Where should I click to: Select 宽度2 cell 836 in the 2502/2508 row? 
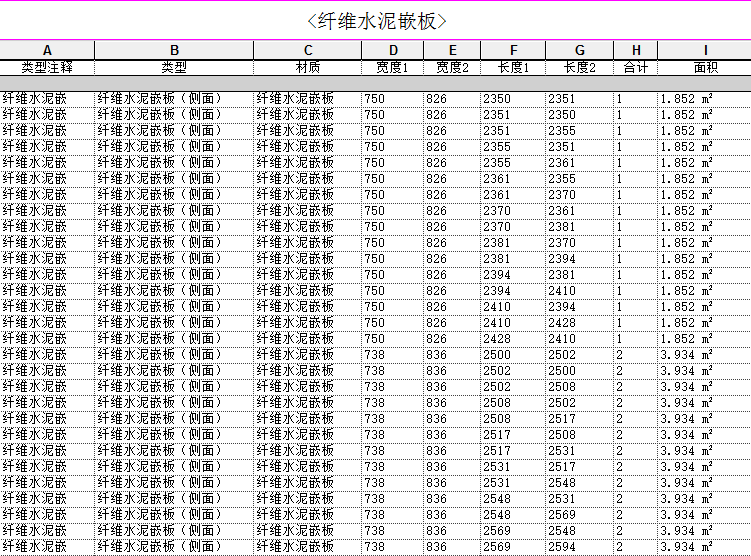click(x=452, y=387)
